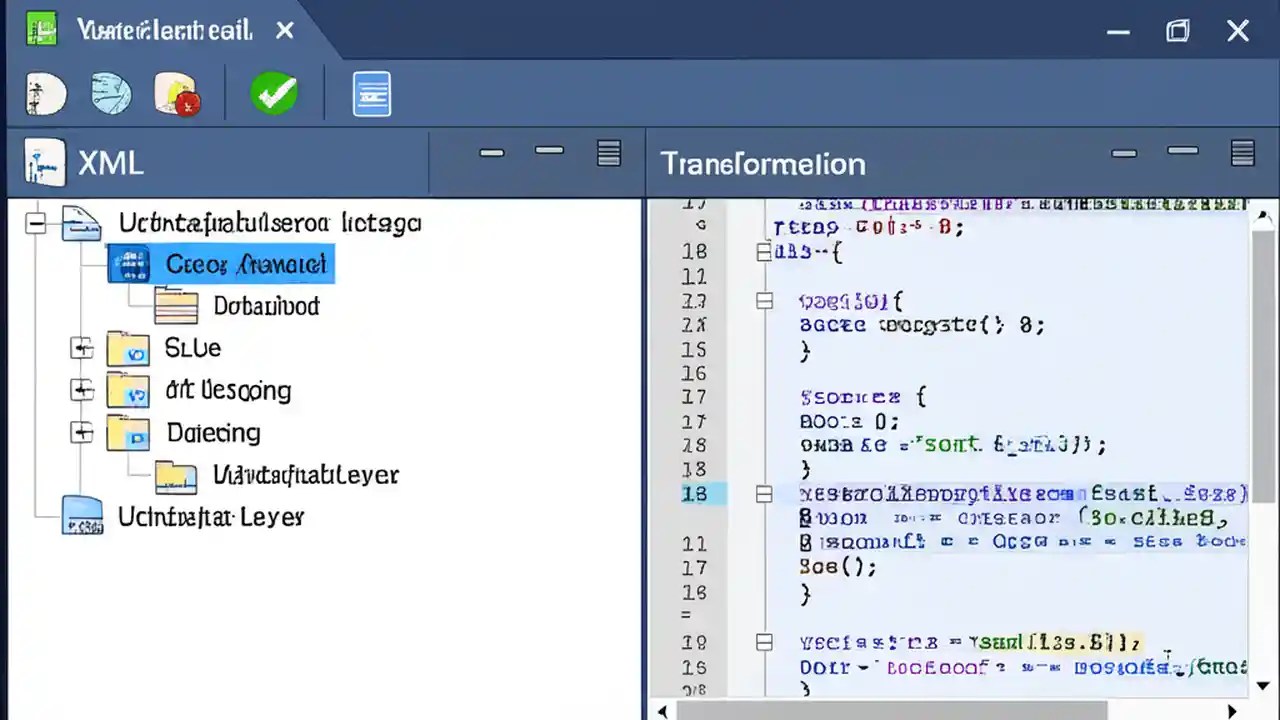Select the Dobanivod tree item
This screenshot has height=720, width=1280.
tap(266, 306)
